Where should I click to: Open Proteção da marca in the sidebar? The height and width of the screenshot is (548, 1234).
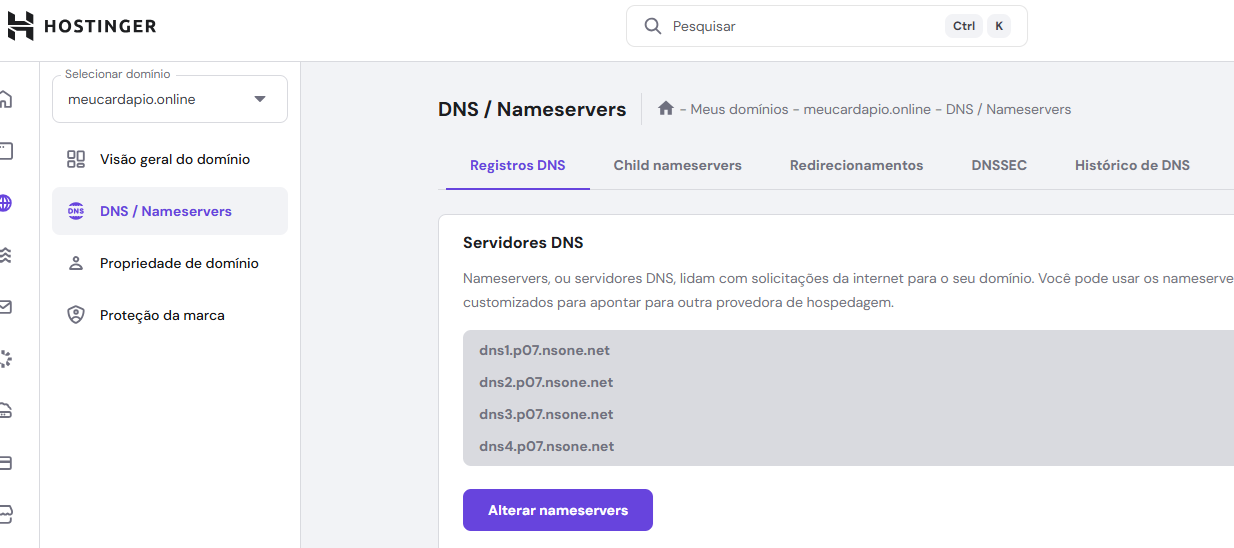(170, 315)
